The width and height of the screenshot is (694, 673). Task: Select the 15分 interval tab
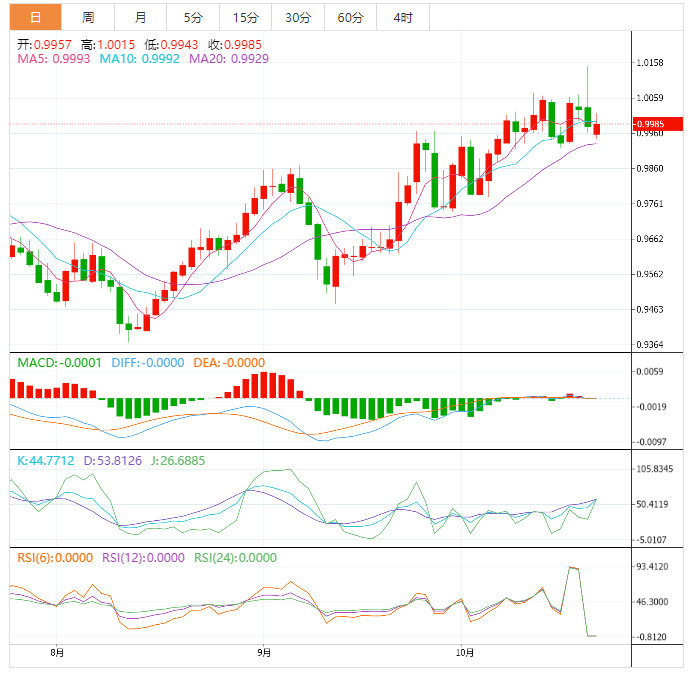coord(244,17)
